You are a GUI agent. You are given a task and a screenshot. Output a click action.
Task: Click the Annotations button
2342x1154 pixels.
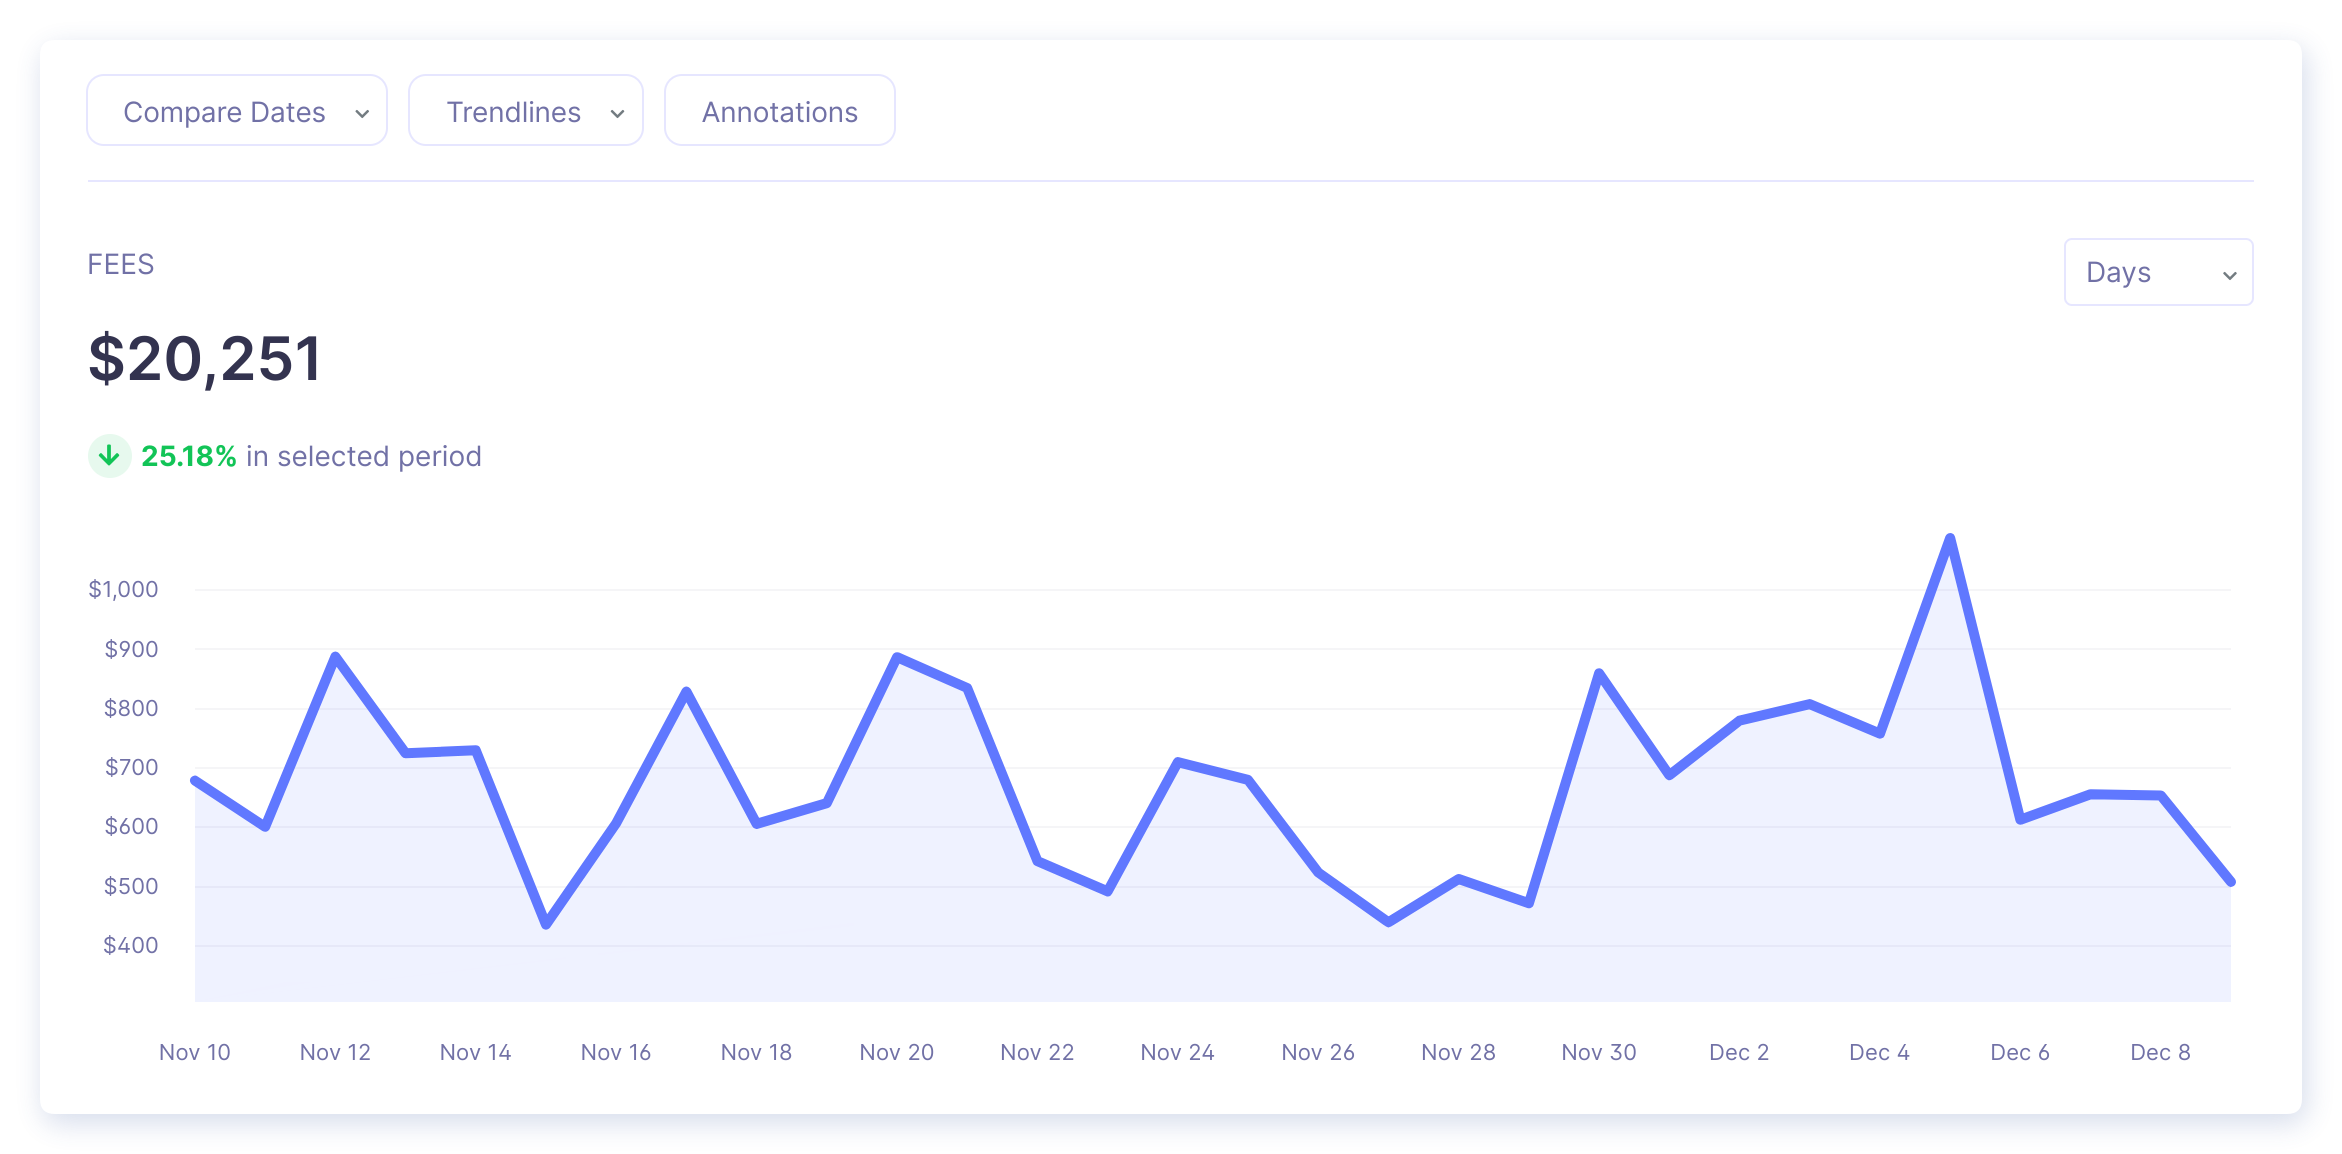coord(779,111)
